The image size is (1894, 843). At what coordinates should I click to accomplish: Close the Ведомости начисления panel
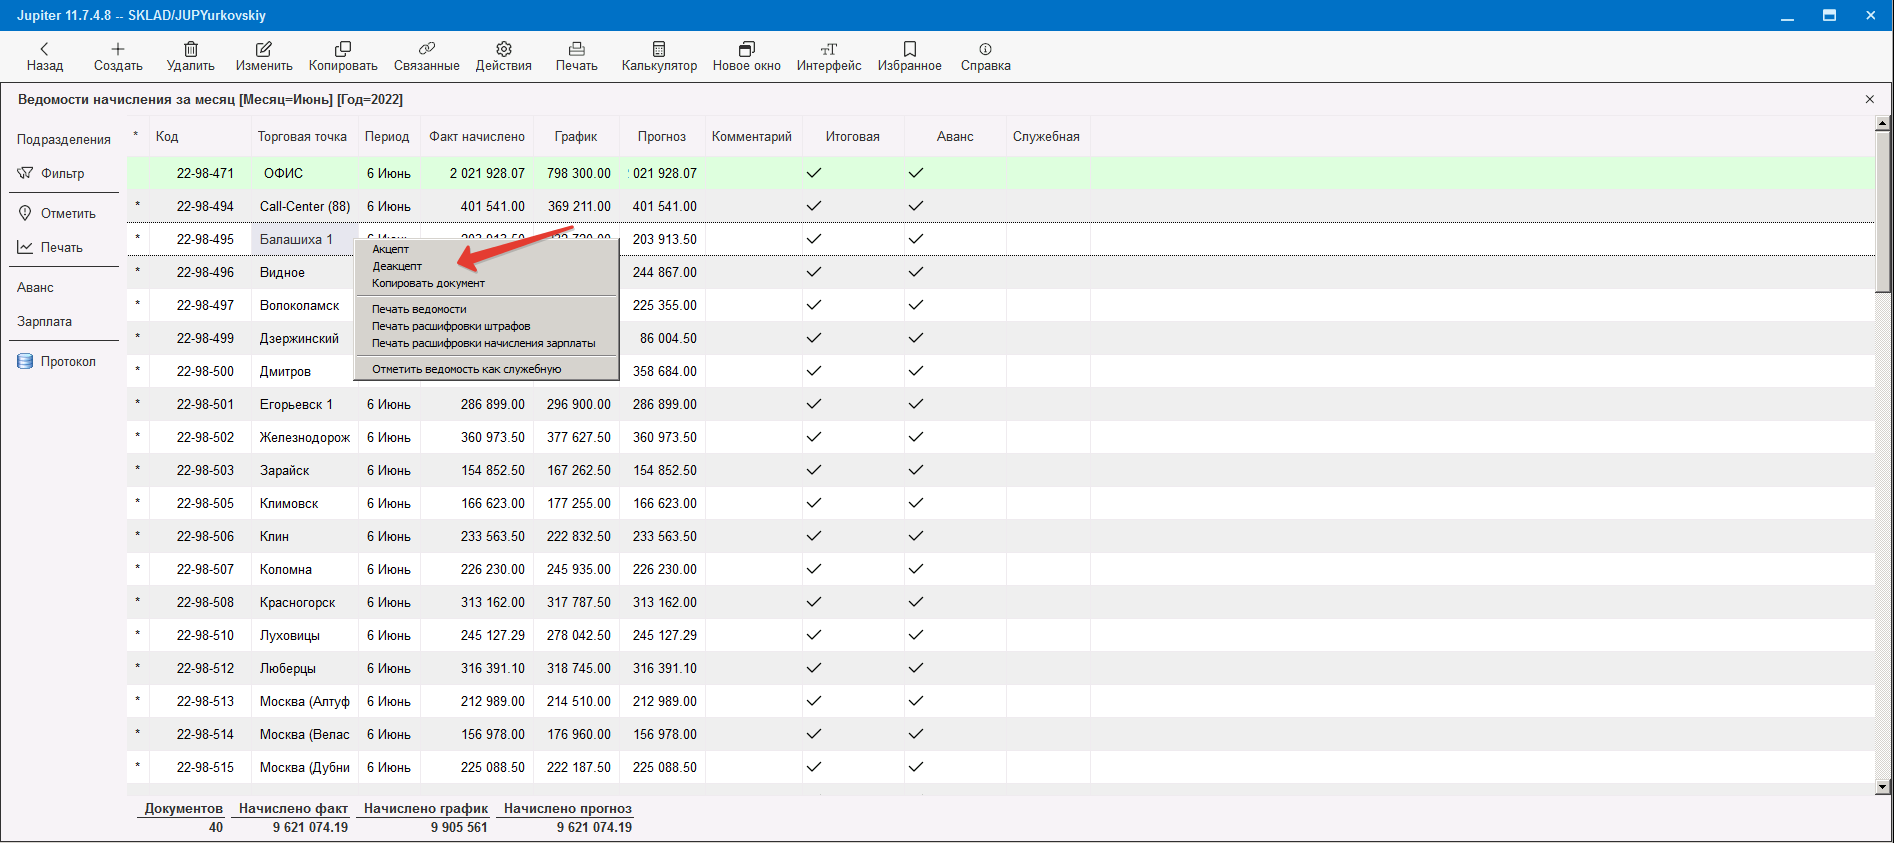click(x=1870, y=99)
